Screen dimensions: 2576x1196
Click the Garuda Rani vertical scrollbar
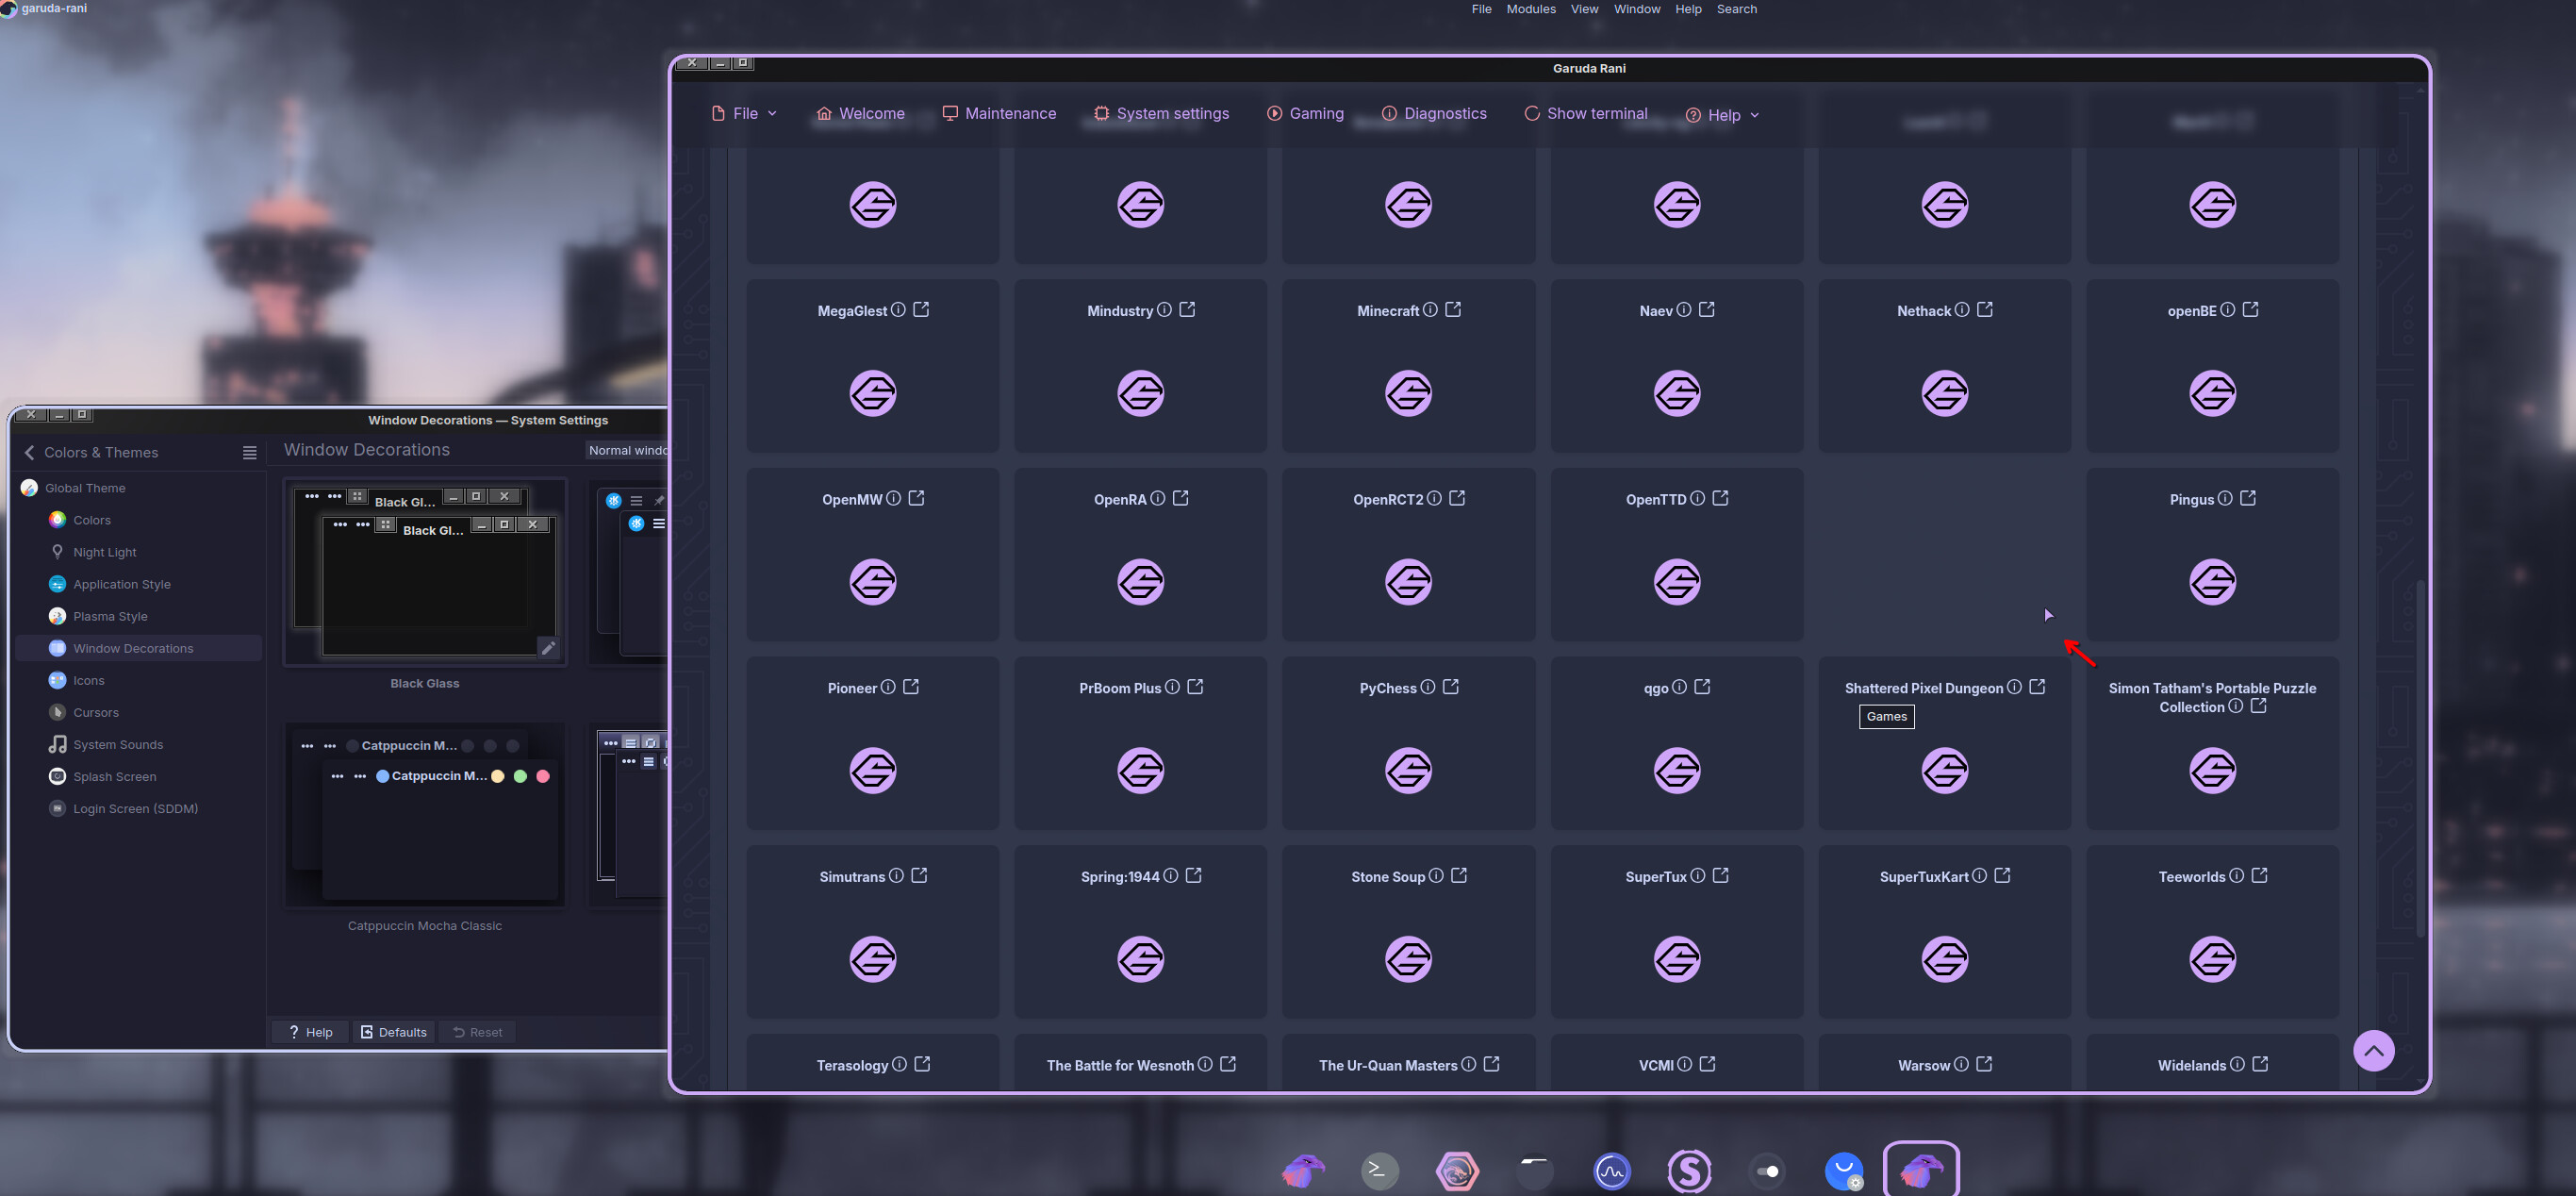2420,759
